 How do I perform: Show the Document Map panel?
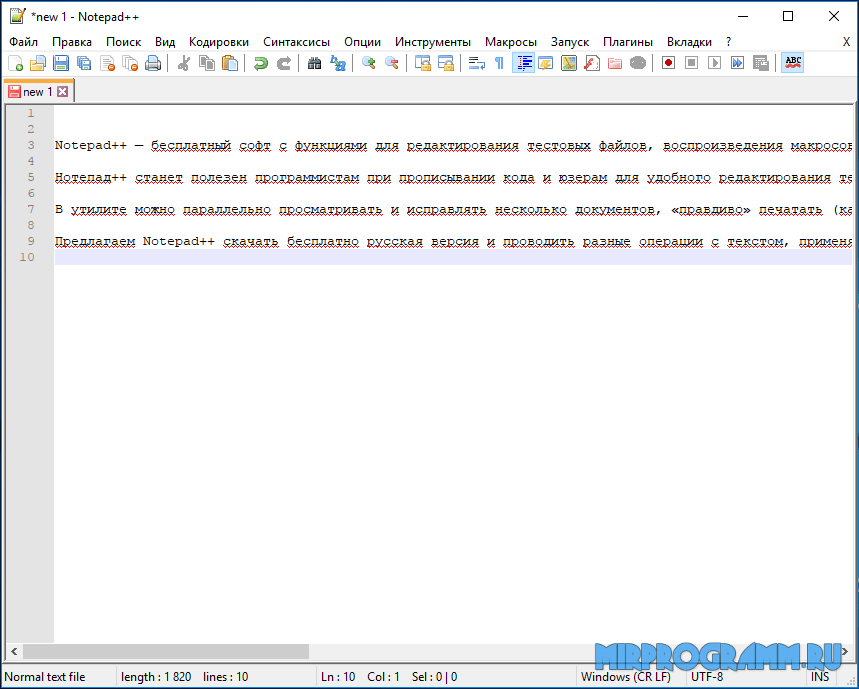tap(569, 64)
